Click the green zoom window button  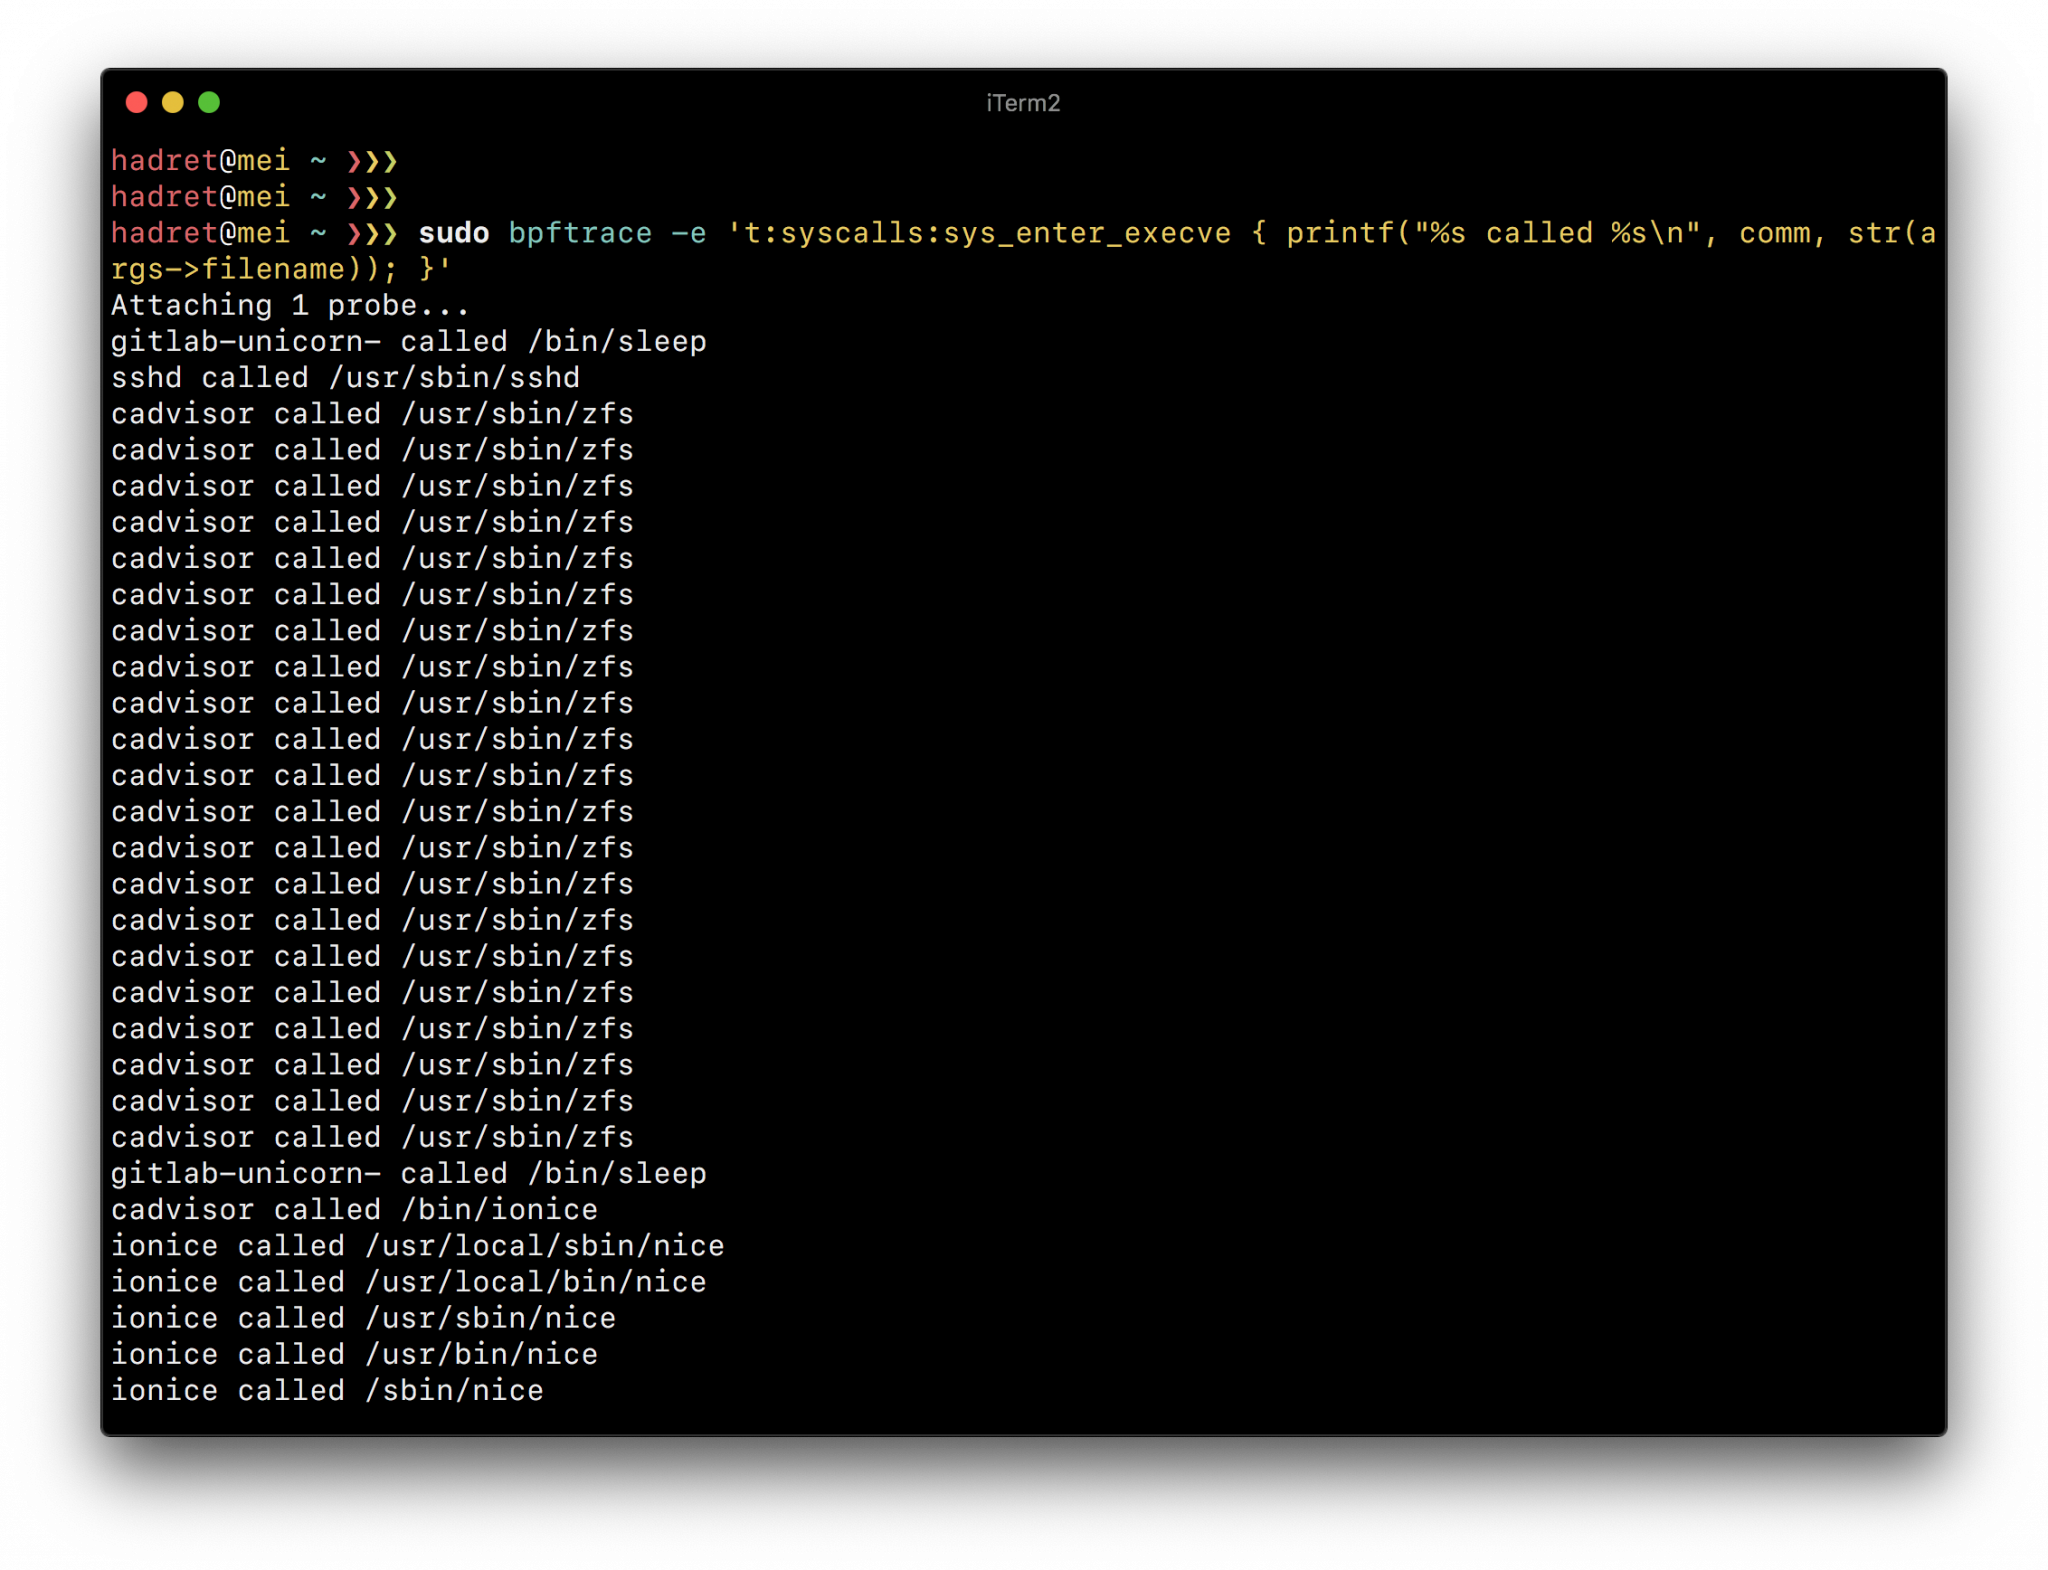click(x=209, y=102)
